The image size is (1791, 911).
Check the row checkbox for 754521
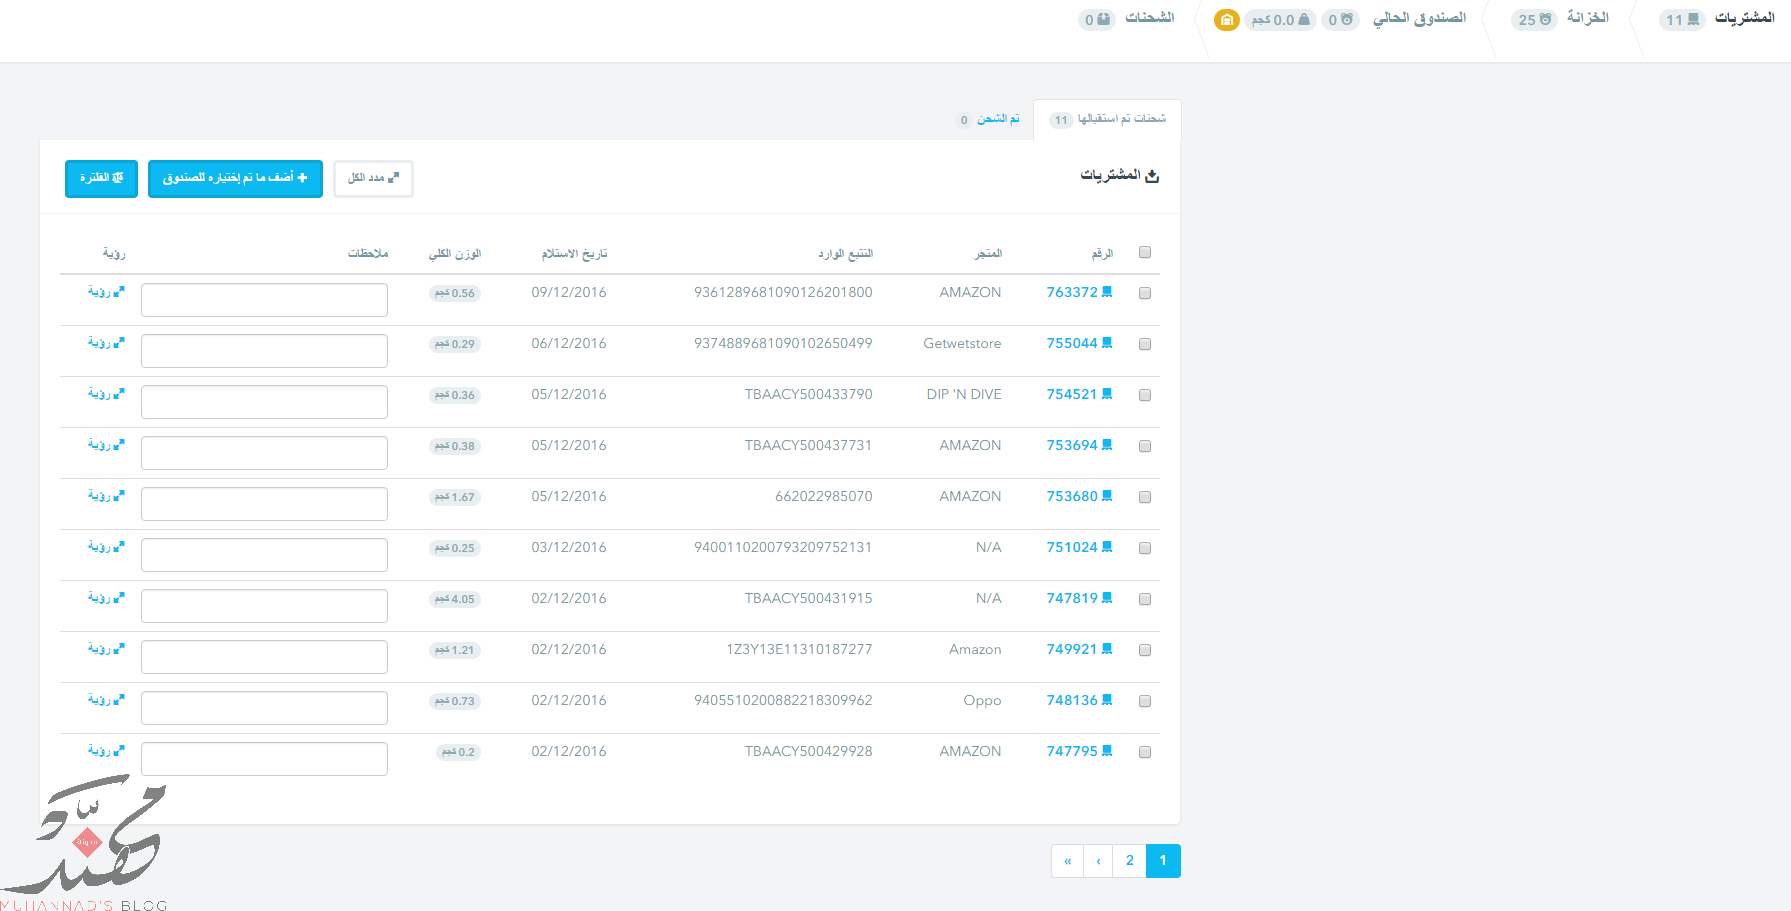tap(1145, 395)
